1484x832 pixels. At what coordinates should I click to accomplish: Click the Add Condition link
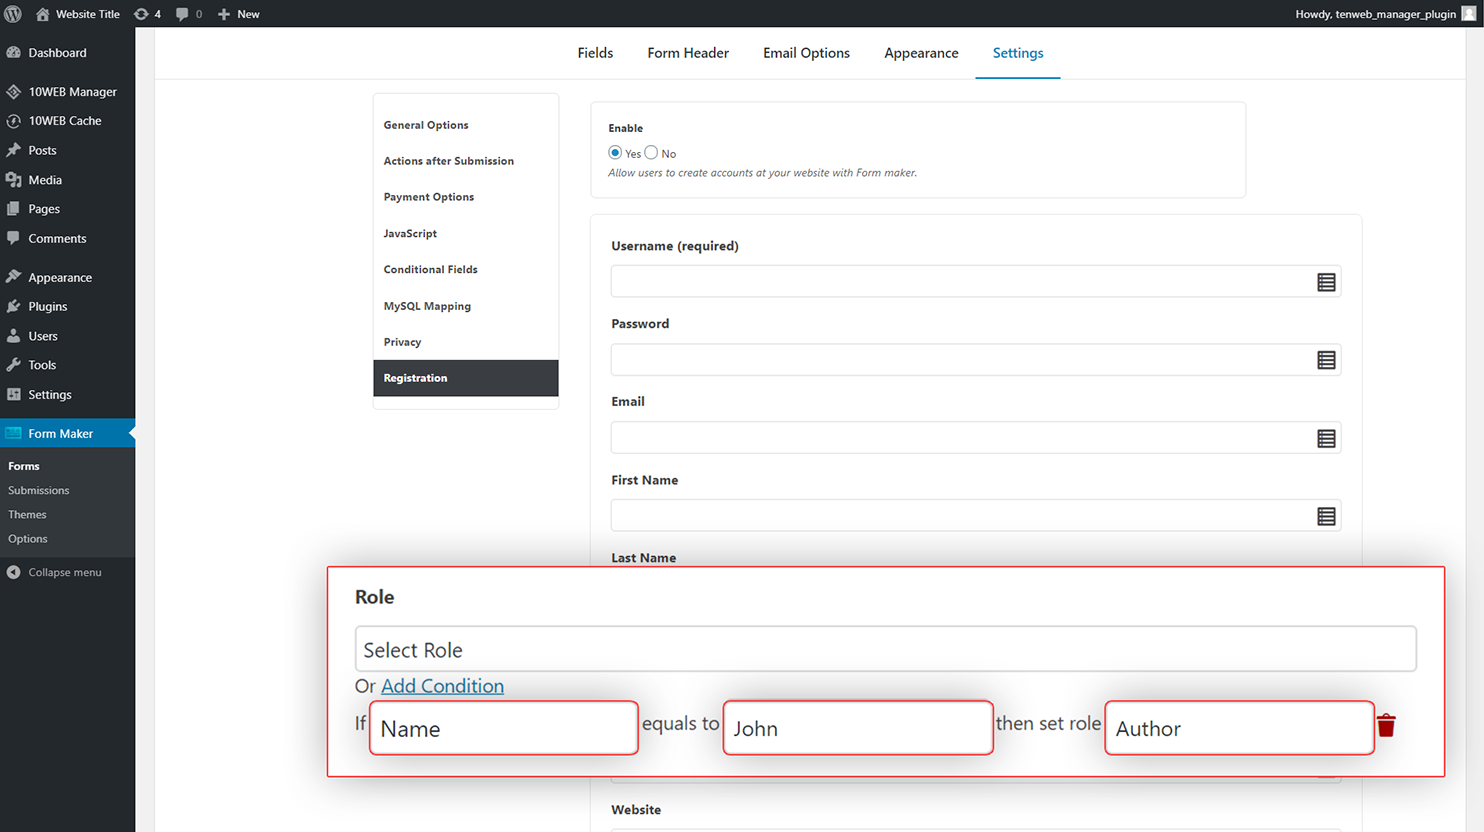click(442, 686)
